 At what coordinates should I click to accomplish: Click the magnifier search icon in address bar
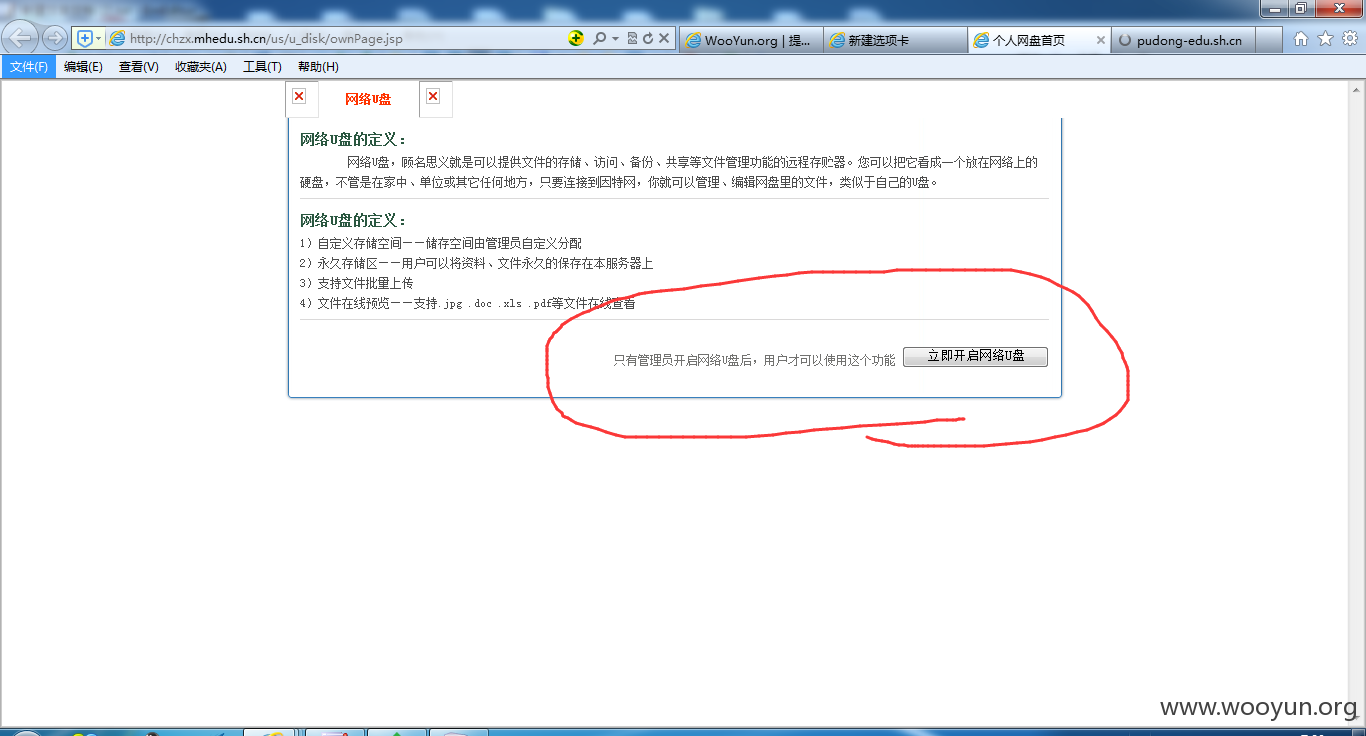point(599,39)
